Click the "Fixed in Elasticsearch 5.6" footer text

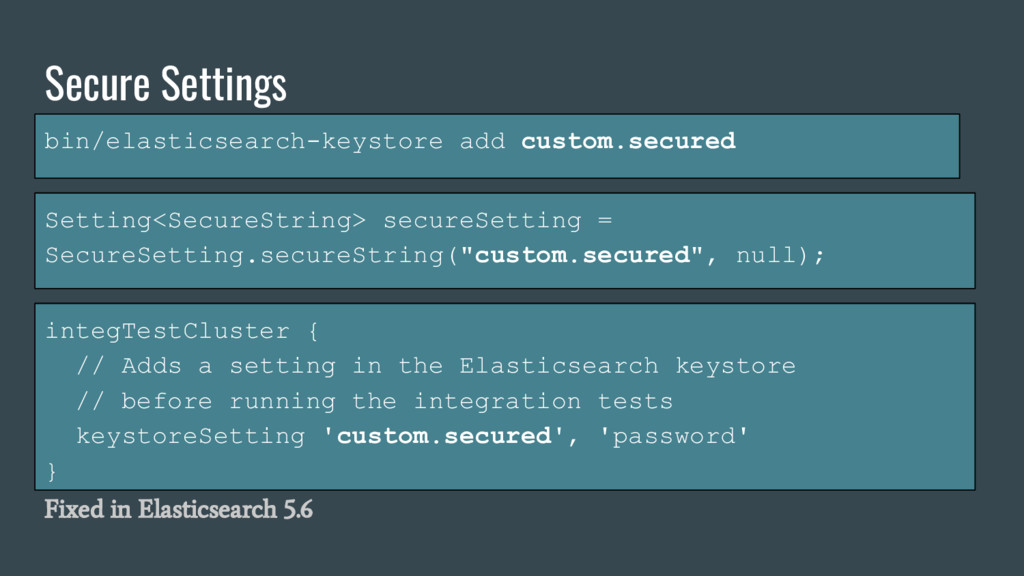179,509
